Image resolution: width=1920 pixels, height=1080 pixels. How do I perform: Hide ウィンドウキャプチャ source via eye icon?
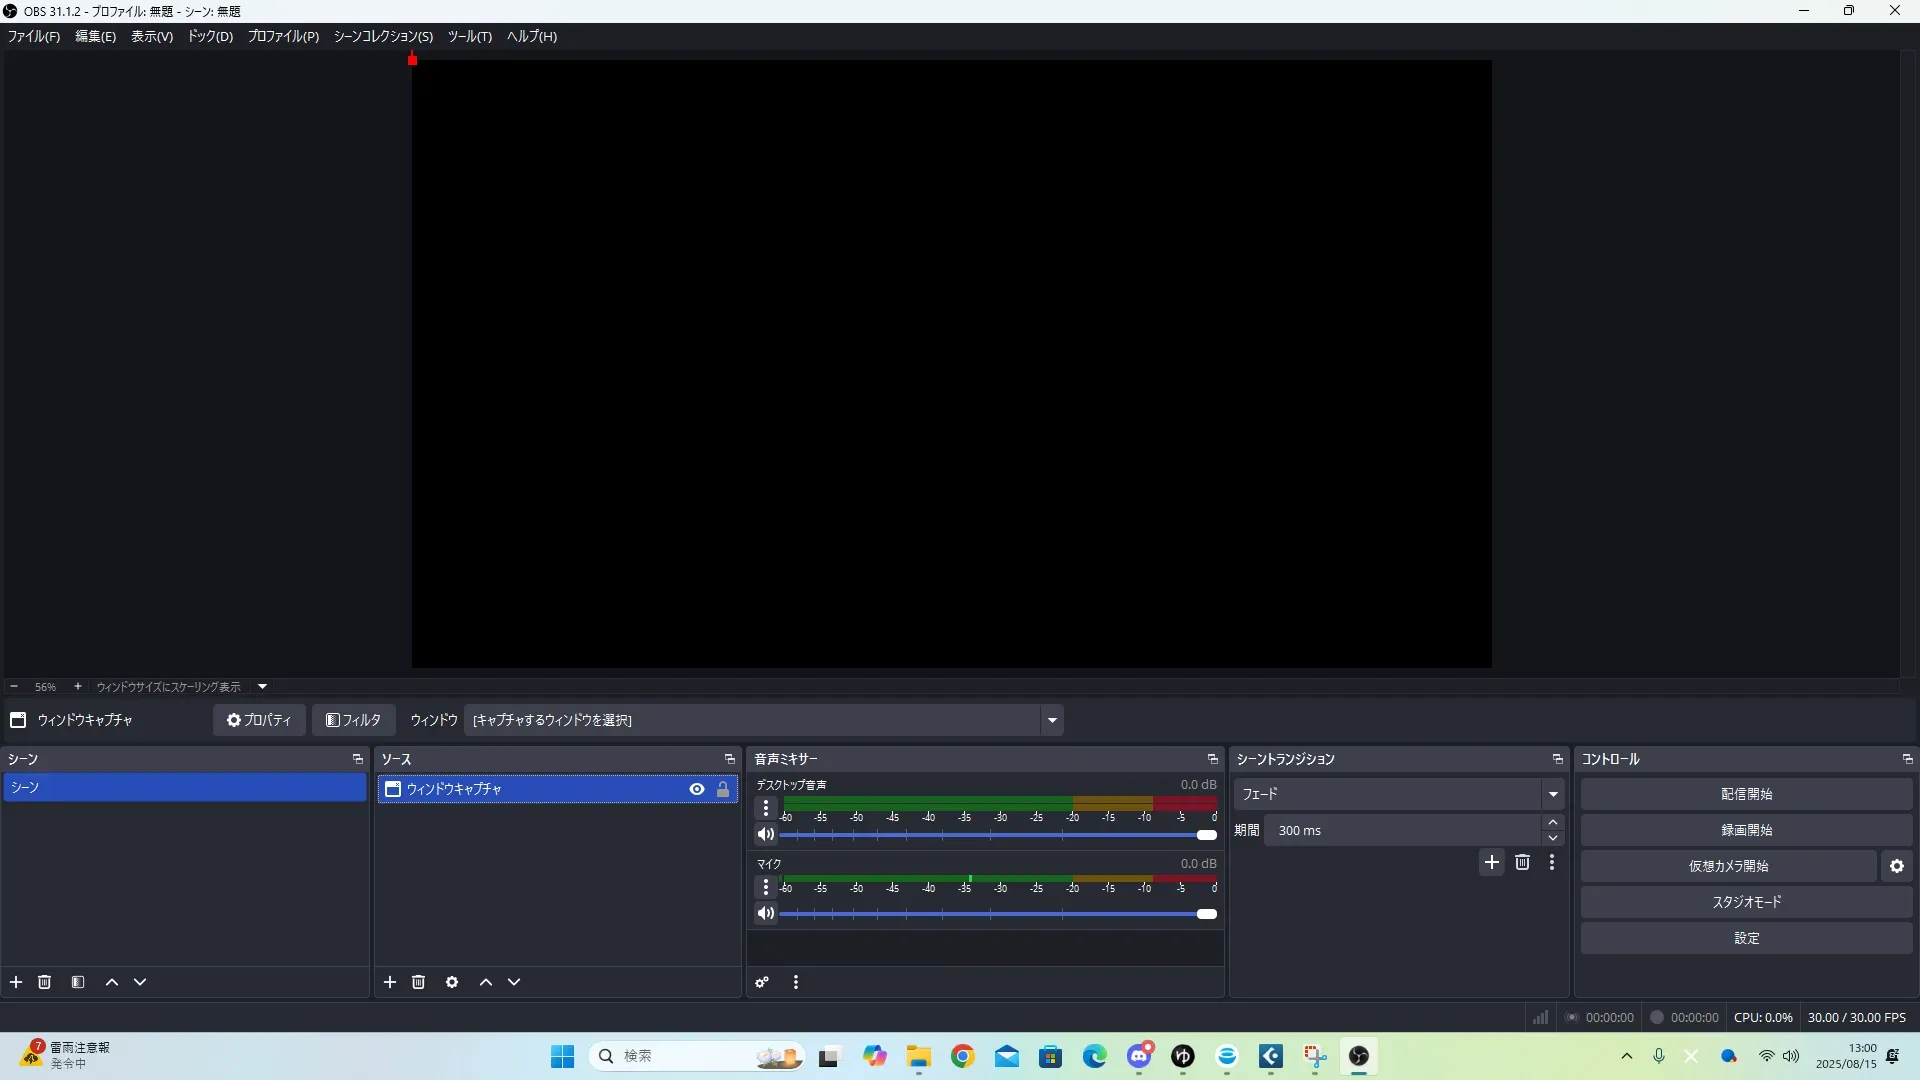[x=697, y=789]
